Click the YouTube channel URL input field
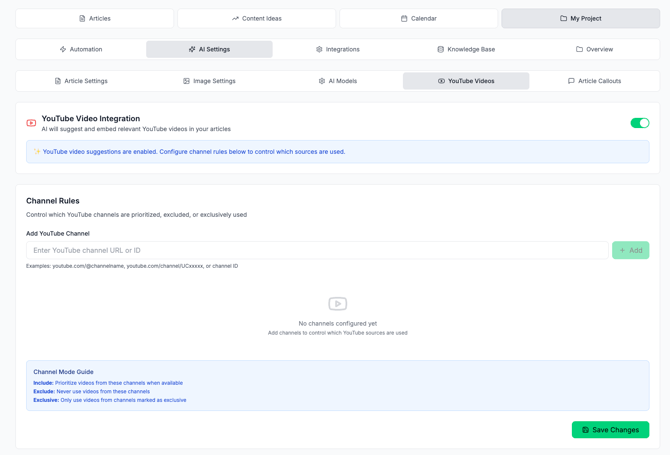This screenshot has height=455, width=670. (x=317, y=250)
